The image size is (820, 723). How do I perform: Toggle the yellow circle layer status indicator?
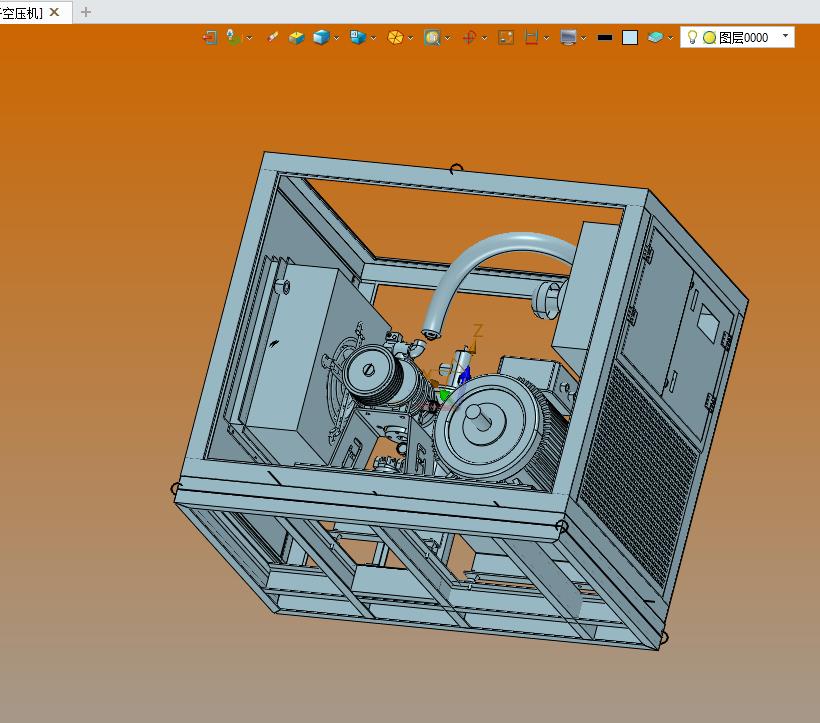(x=709, y=37)
